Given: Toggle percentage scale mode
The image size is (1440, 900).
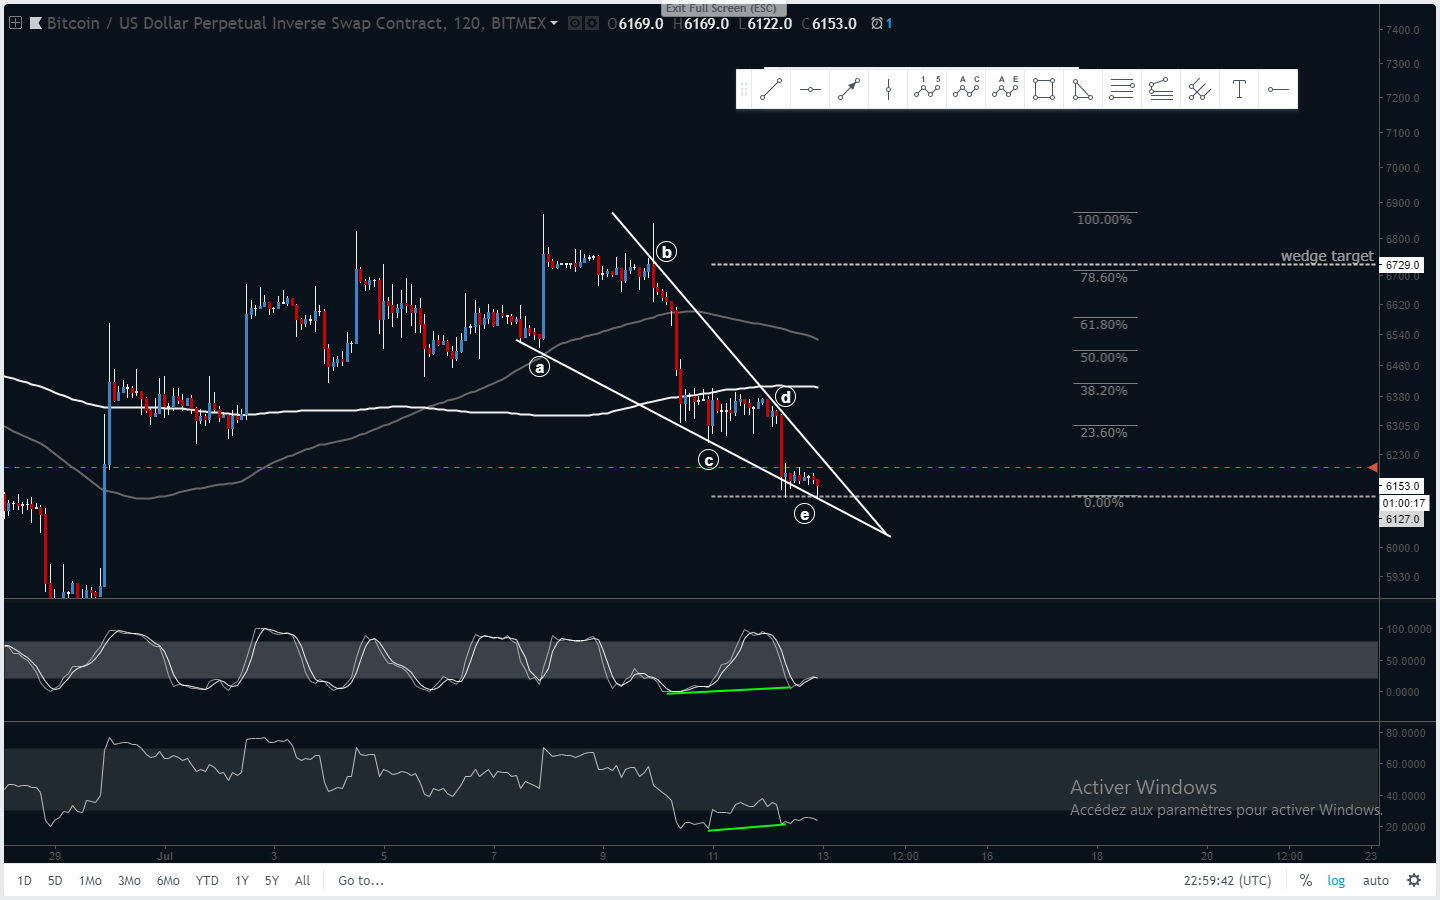Looking at the screenshot, I should (x=1305, y=881).
